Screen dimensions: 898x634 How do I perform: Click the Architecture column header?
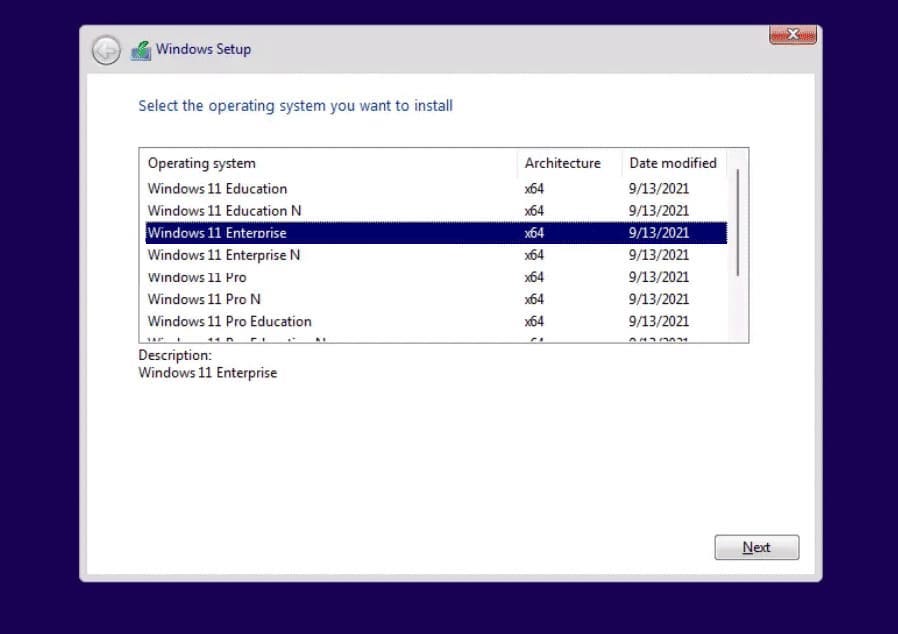pos(562,163)
